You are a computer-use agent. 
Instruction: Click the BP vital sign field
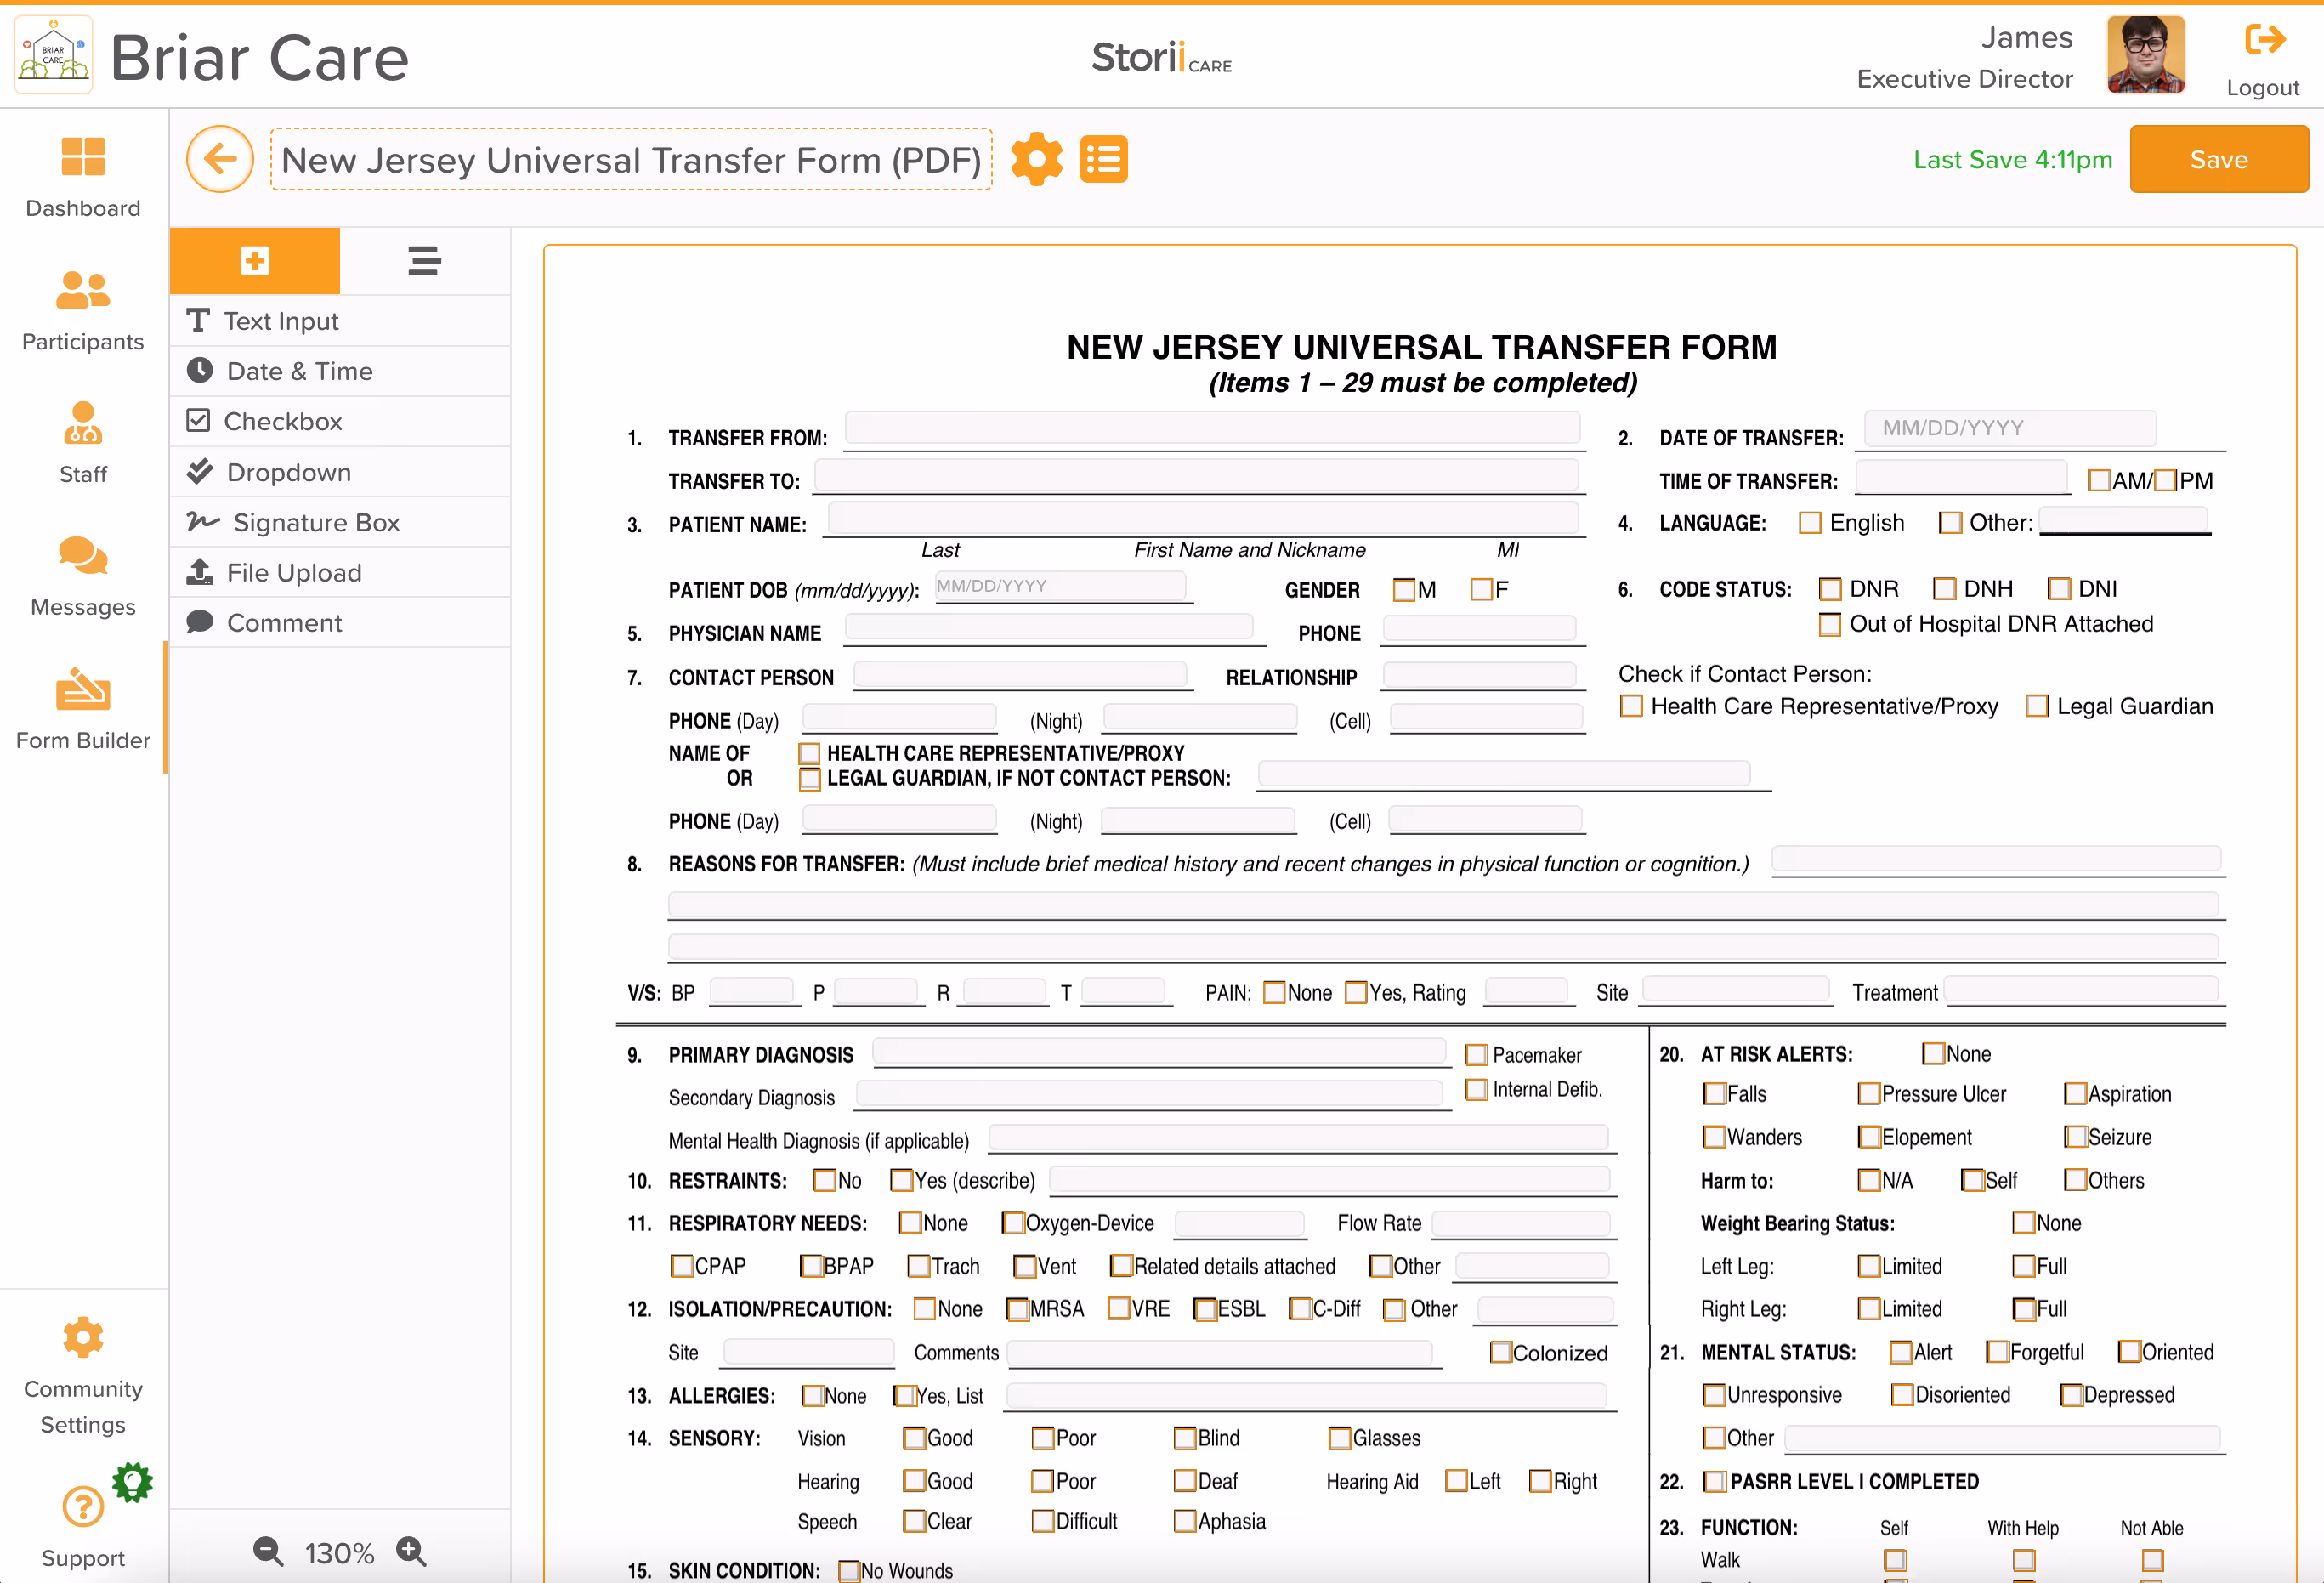751,991
